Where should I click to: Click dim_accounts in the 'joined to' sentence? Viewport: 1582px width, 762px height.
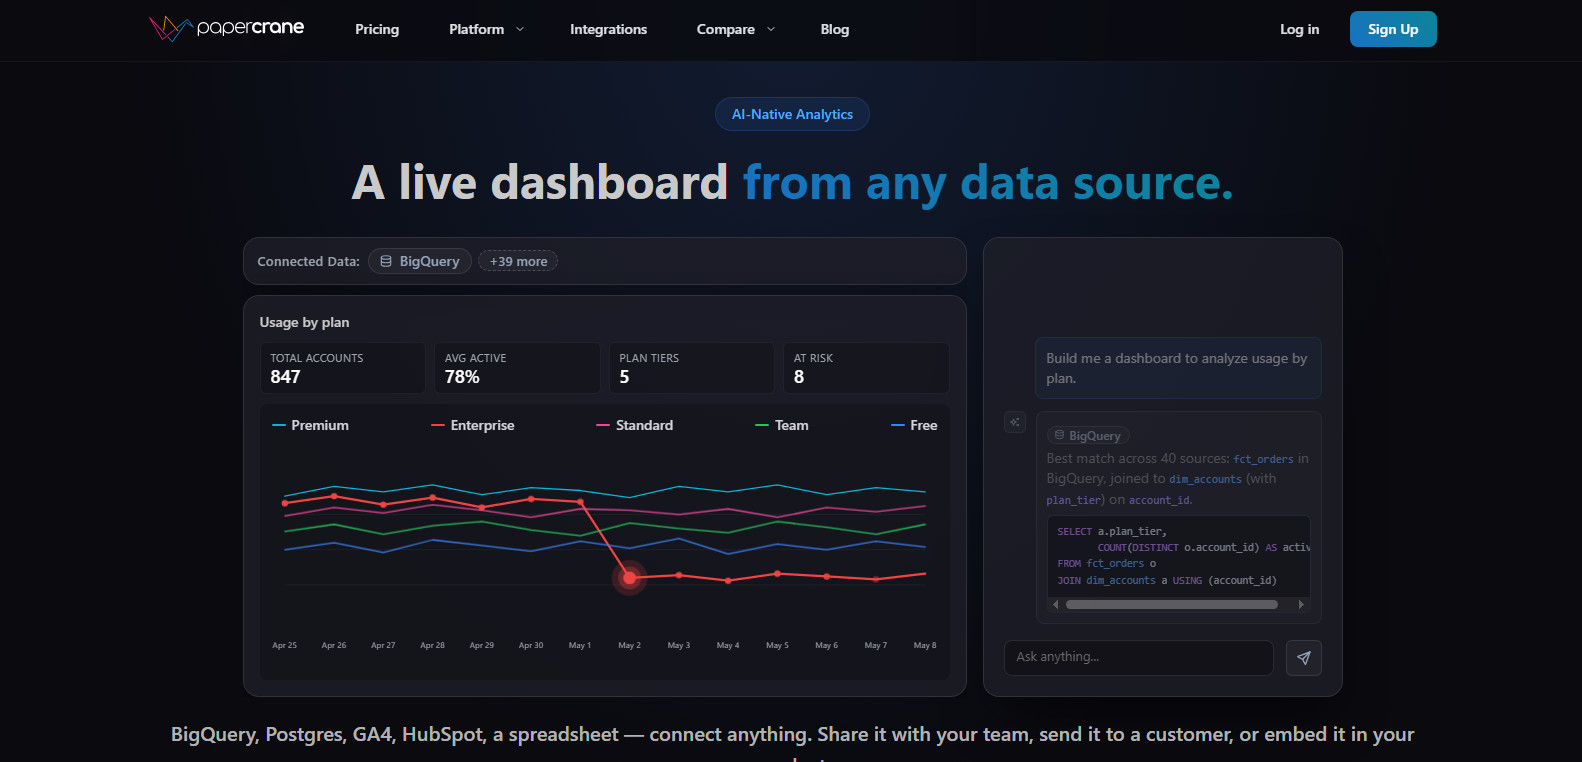(x=1205, y=479)
